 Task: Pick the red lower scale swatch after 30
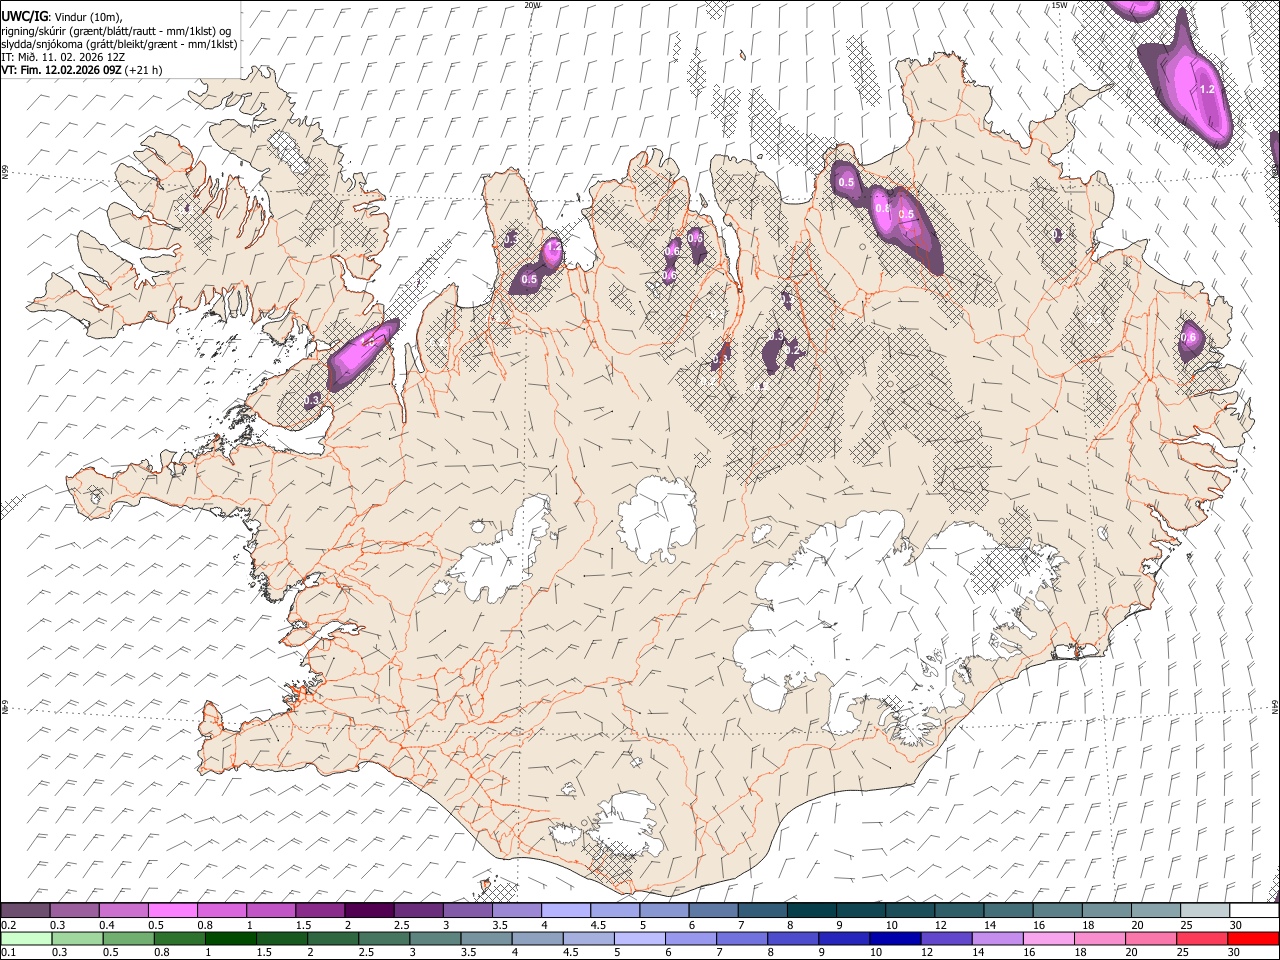[1253, 938]
